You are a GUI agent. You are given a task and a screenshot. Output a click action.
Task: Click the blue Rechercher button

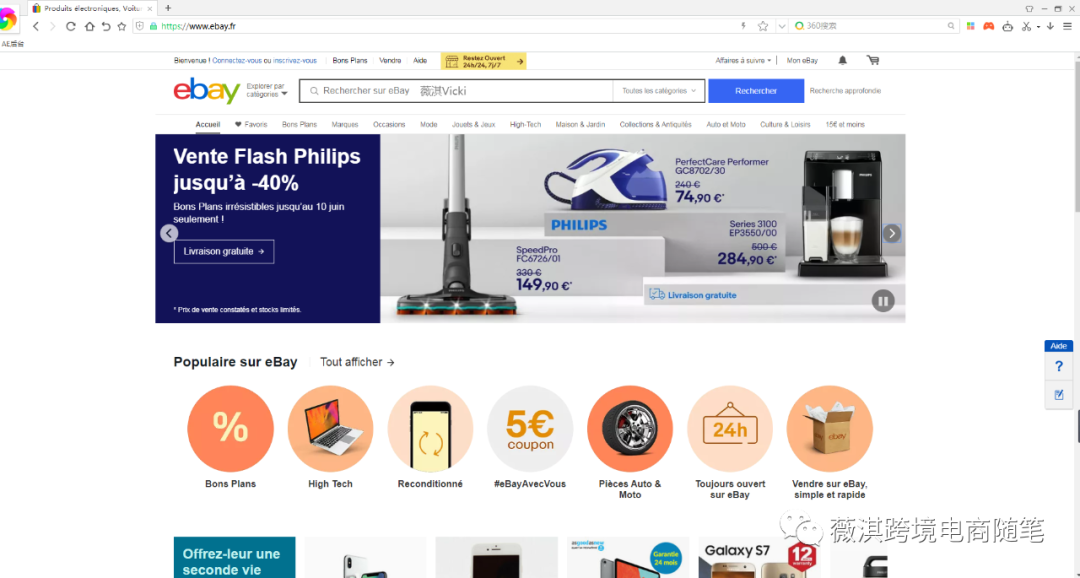[756, 91]
